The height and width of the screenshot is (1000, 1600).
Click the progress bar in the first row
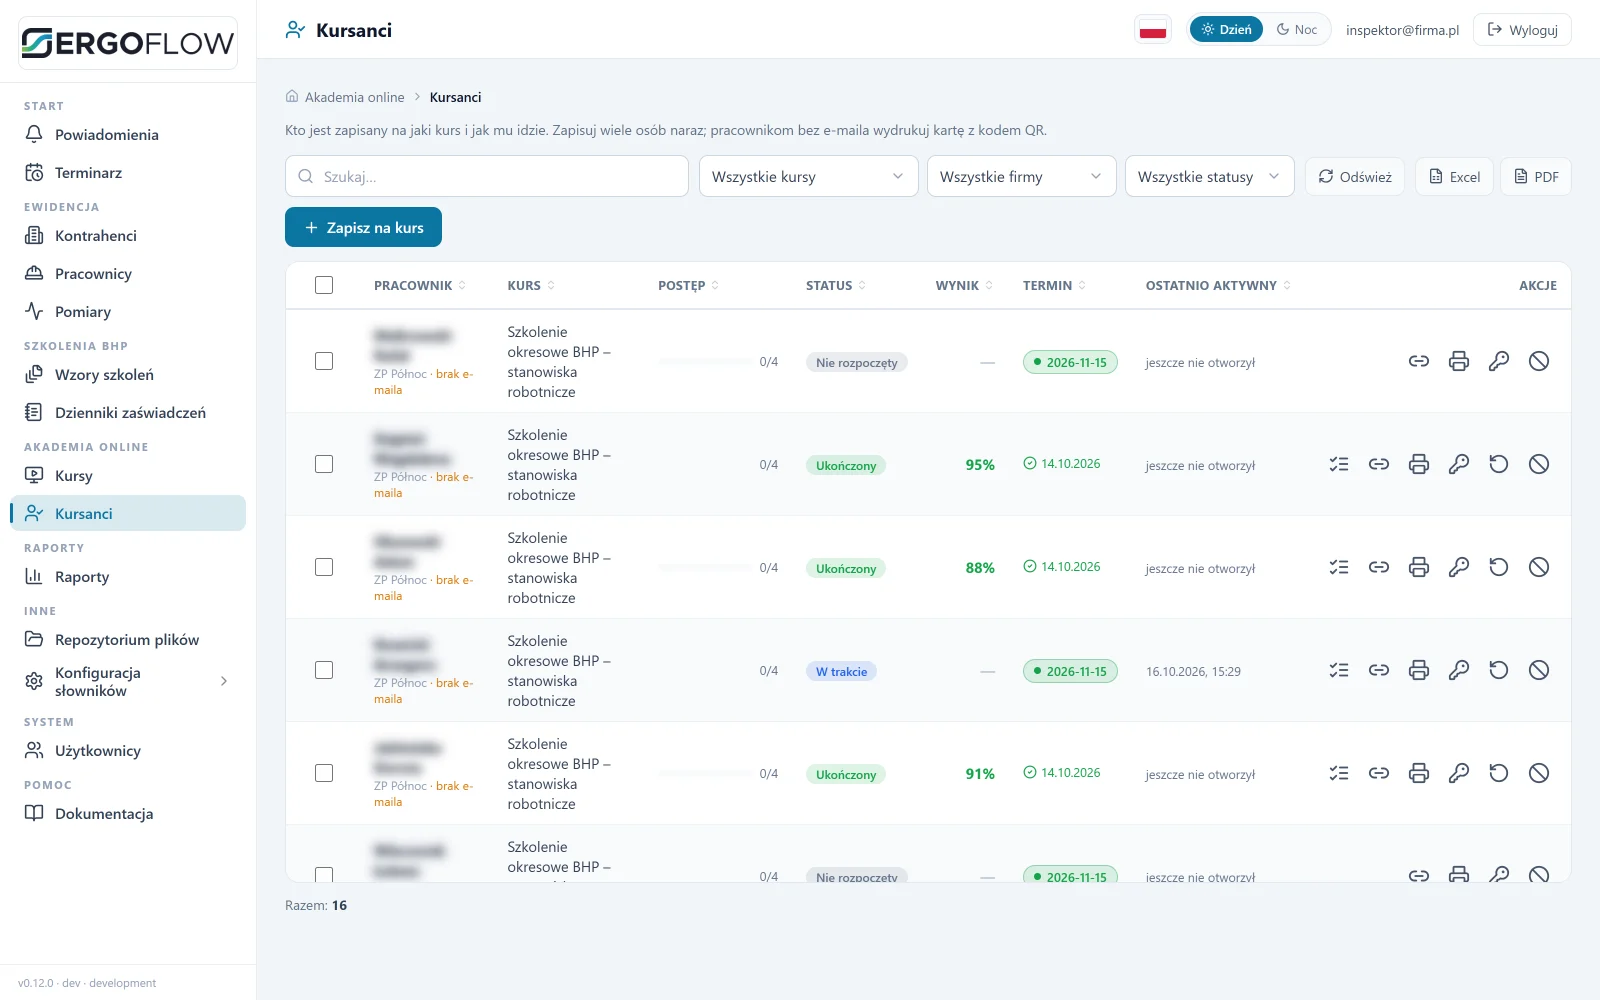click(705, 362)
